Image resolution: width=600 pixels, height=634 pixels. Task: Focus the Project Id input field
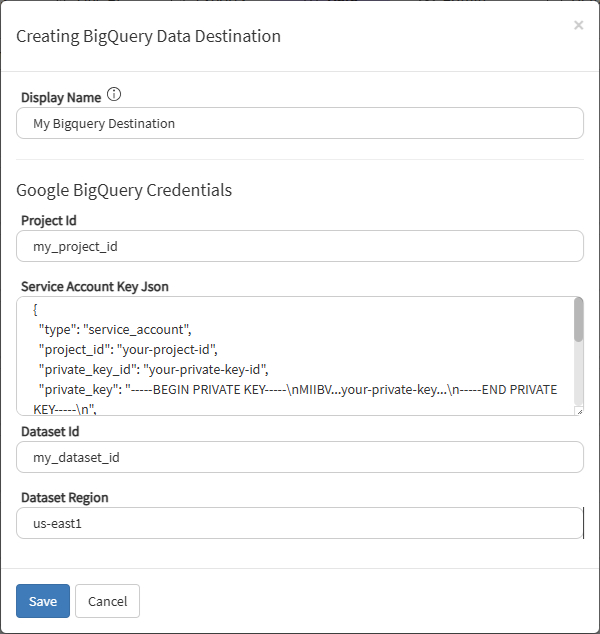click(300, 246)
